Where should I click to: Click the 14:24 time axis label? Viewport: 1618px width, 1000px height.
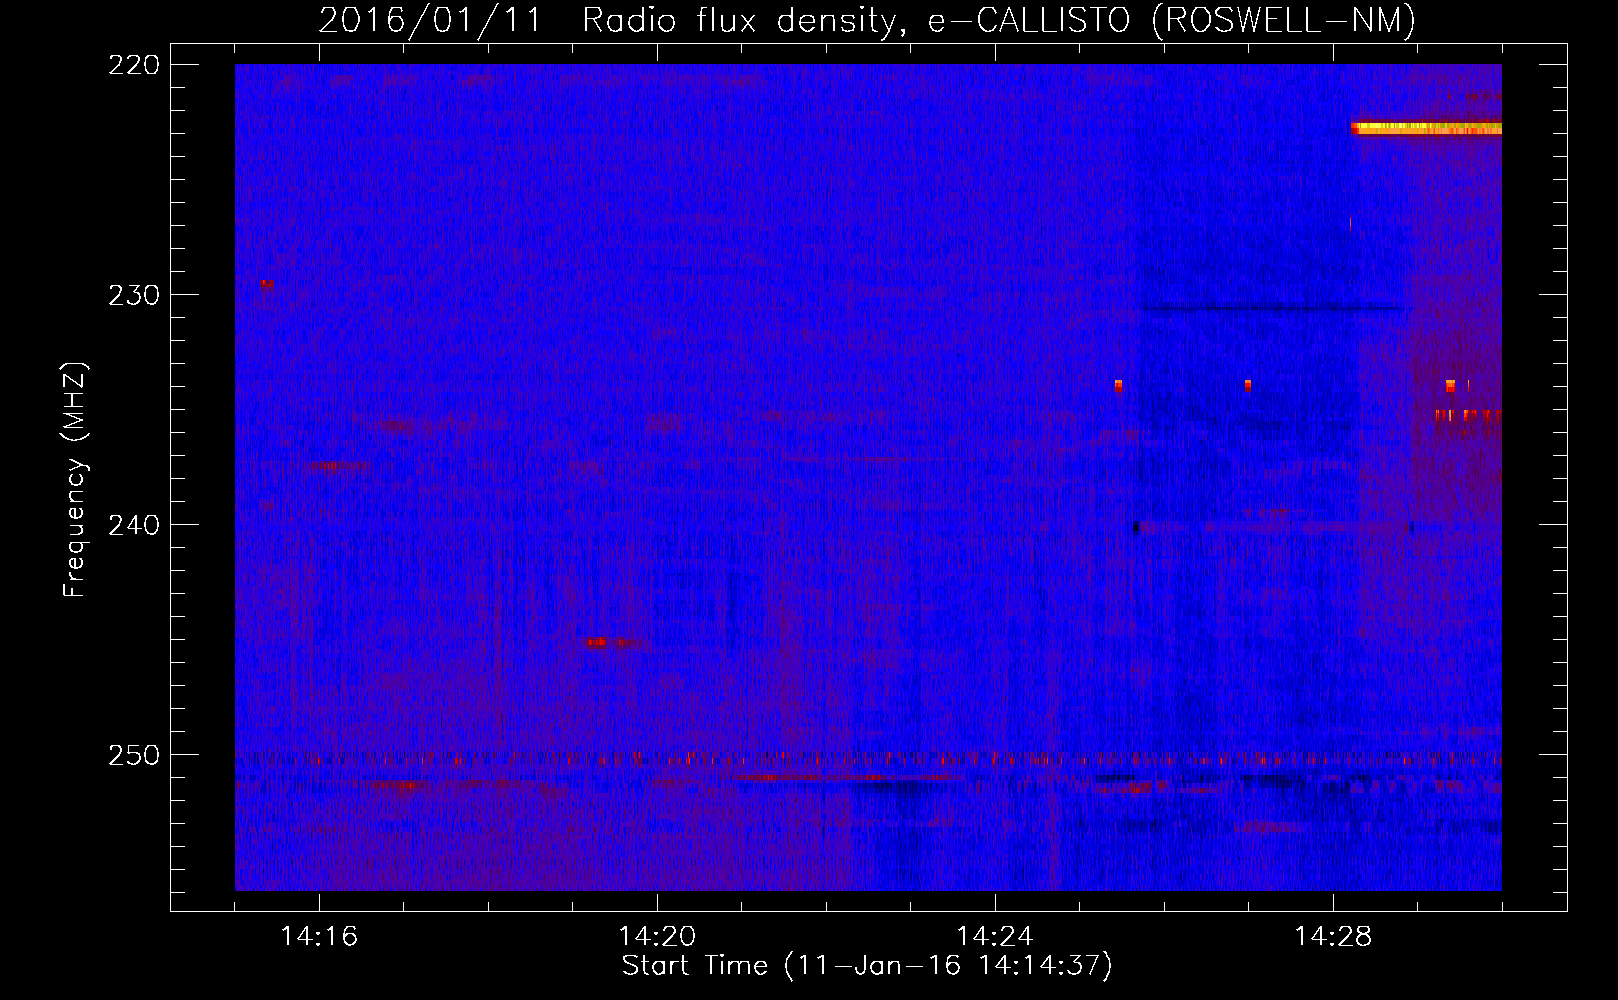point(995,936)
